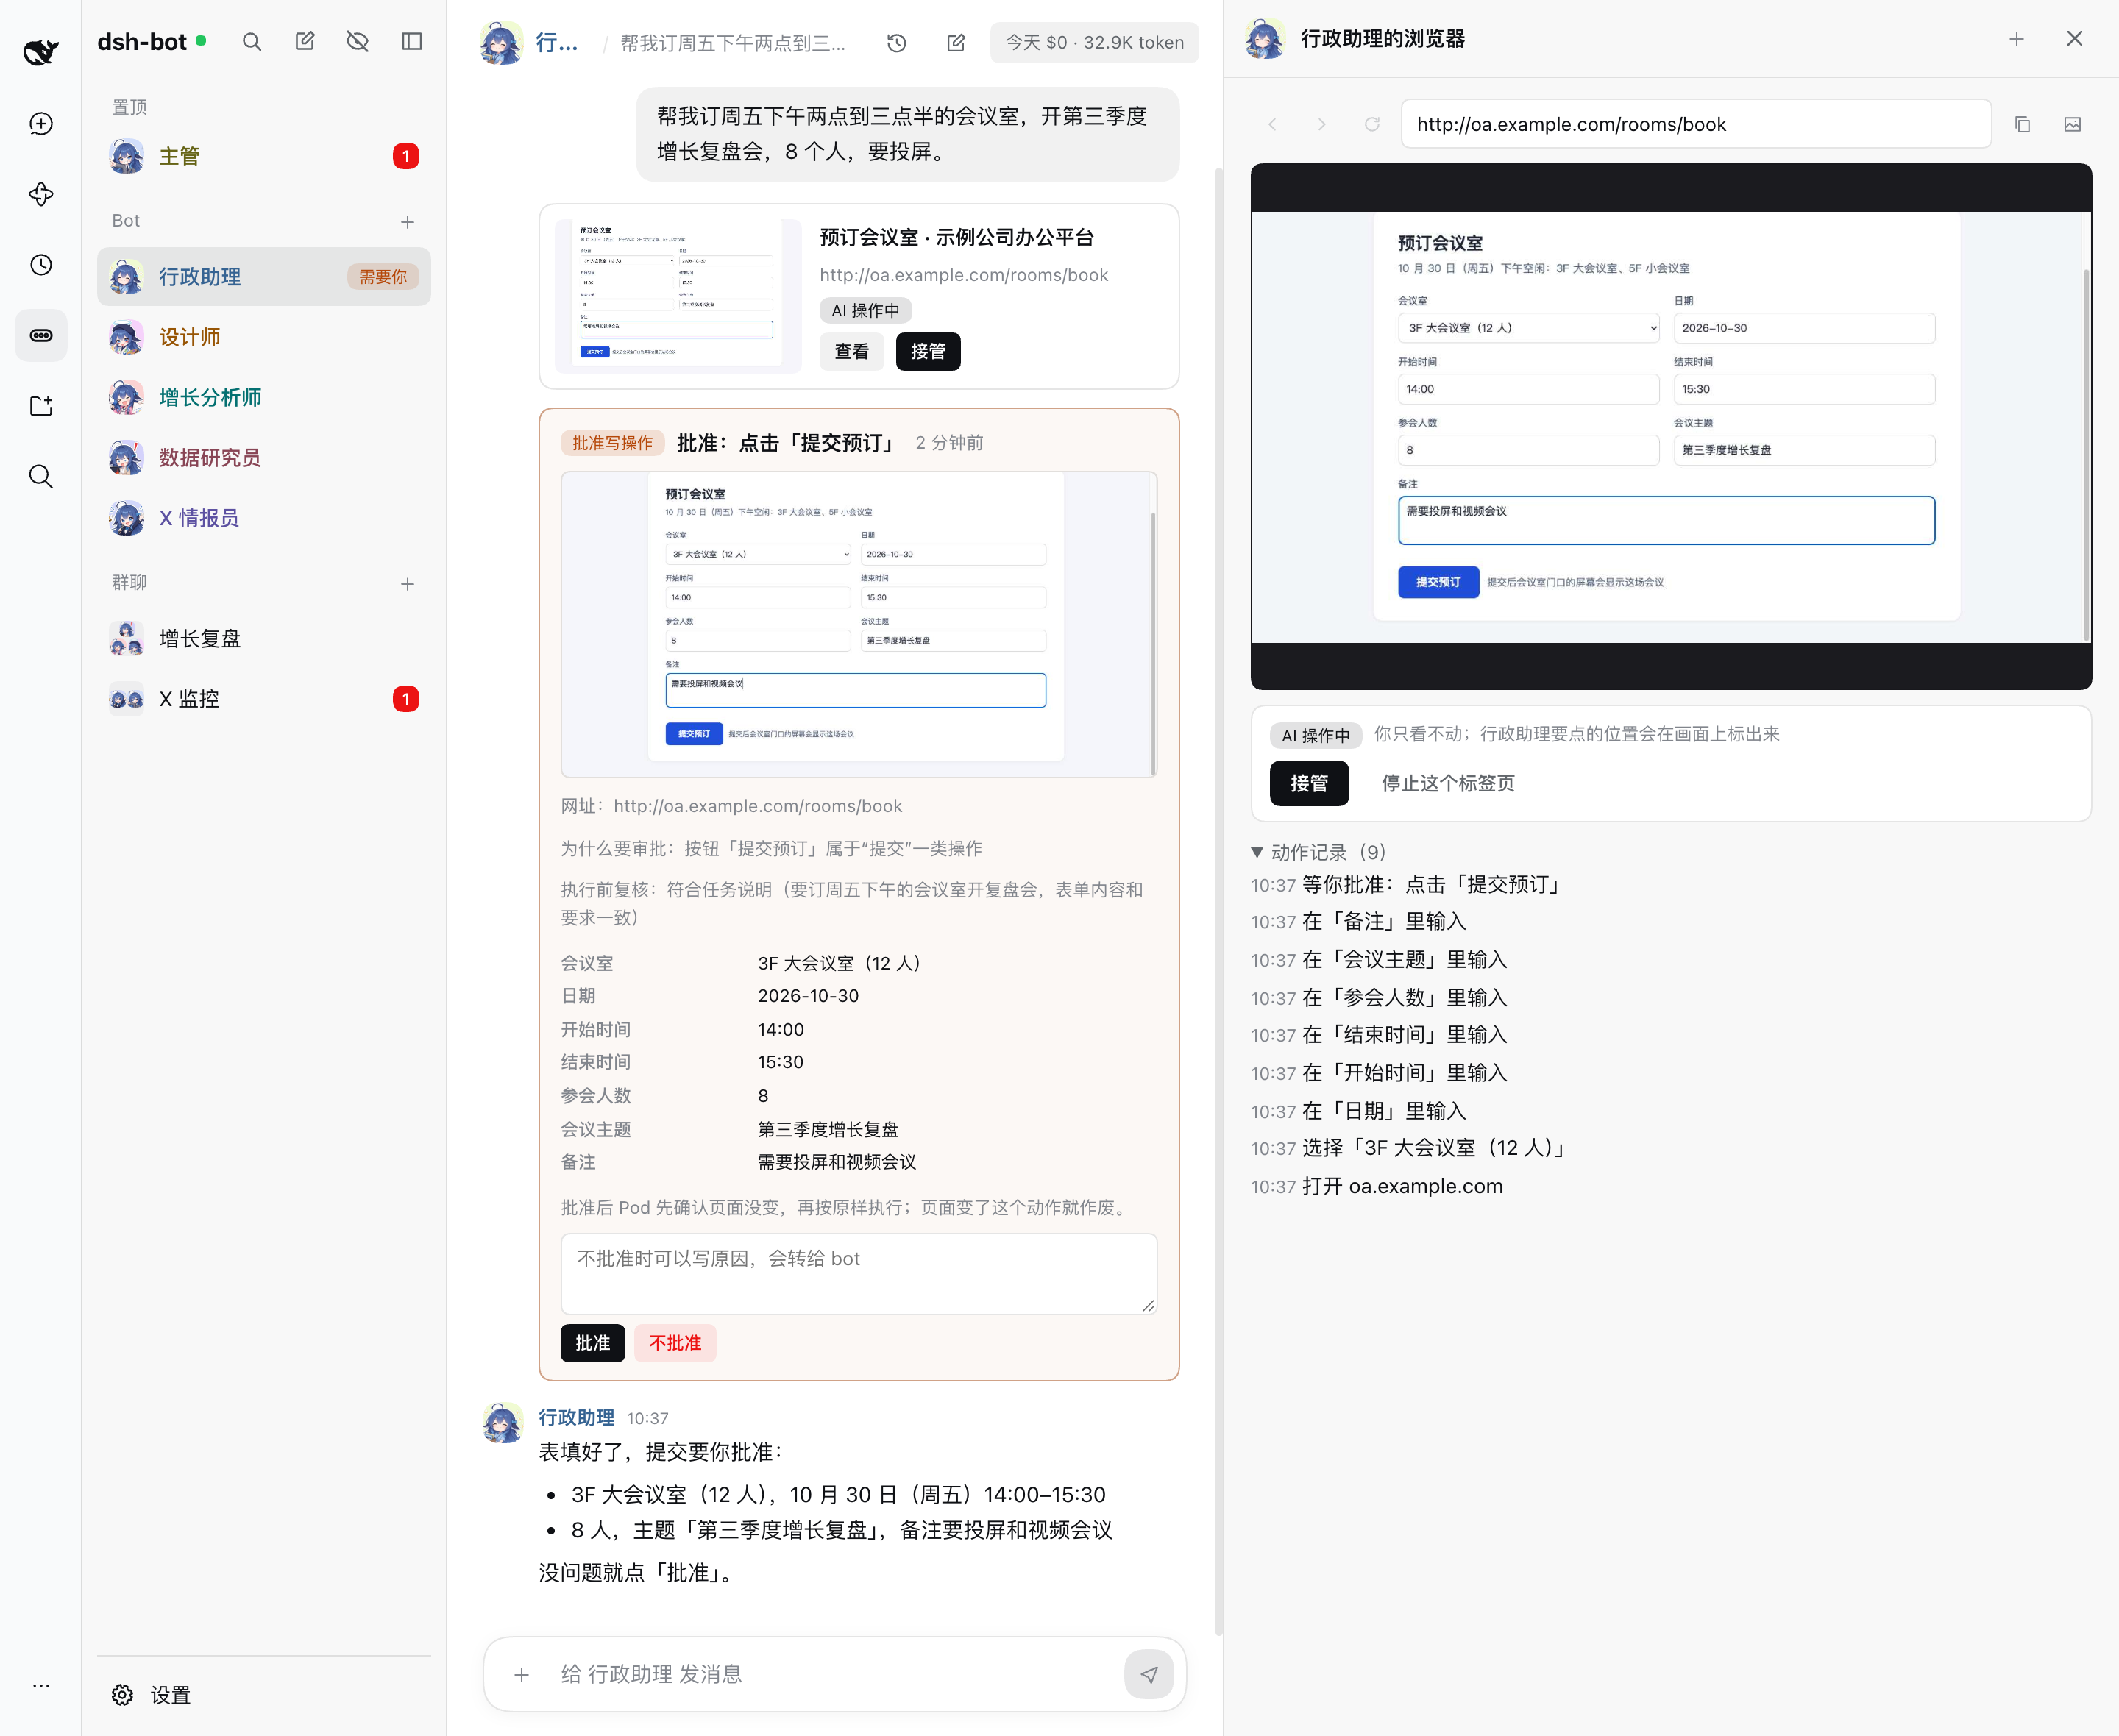
Task: Click the screenshot image icon beside the address bar
Action: (2073, 124)
